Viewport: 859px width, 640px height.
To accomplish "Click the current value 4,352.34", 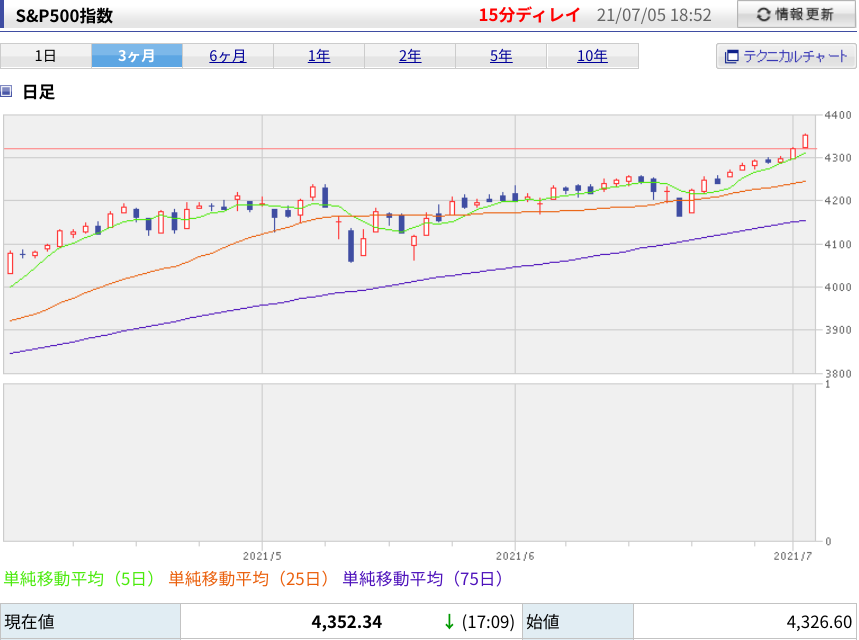I will [346, 622].
